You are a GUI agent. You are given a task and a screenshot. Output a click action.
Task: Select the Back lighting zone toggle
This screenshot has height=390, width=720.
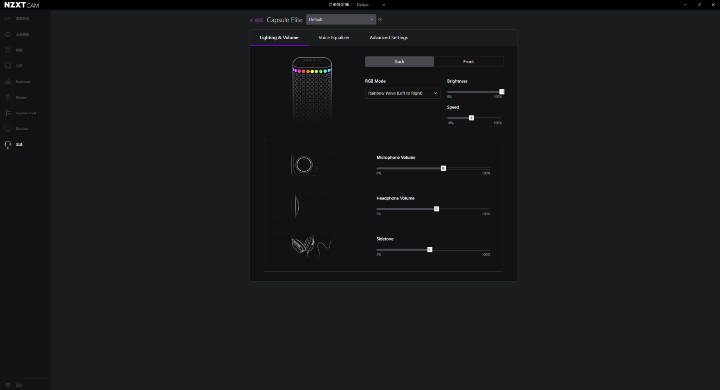tap(399, 62)
